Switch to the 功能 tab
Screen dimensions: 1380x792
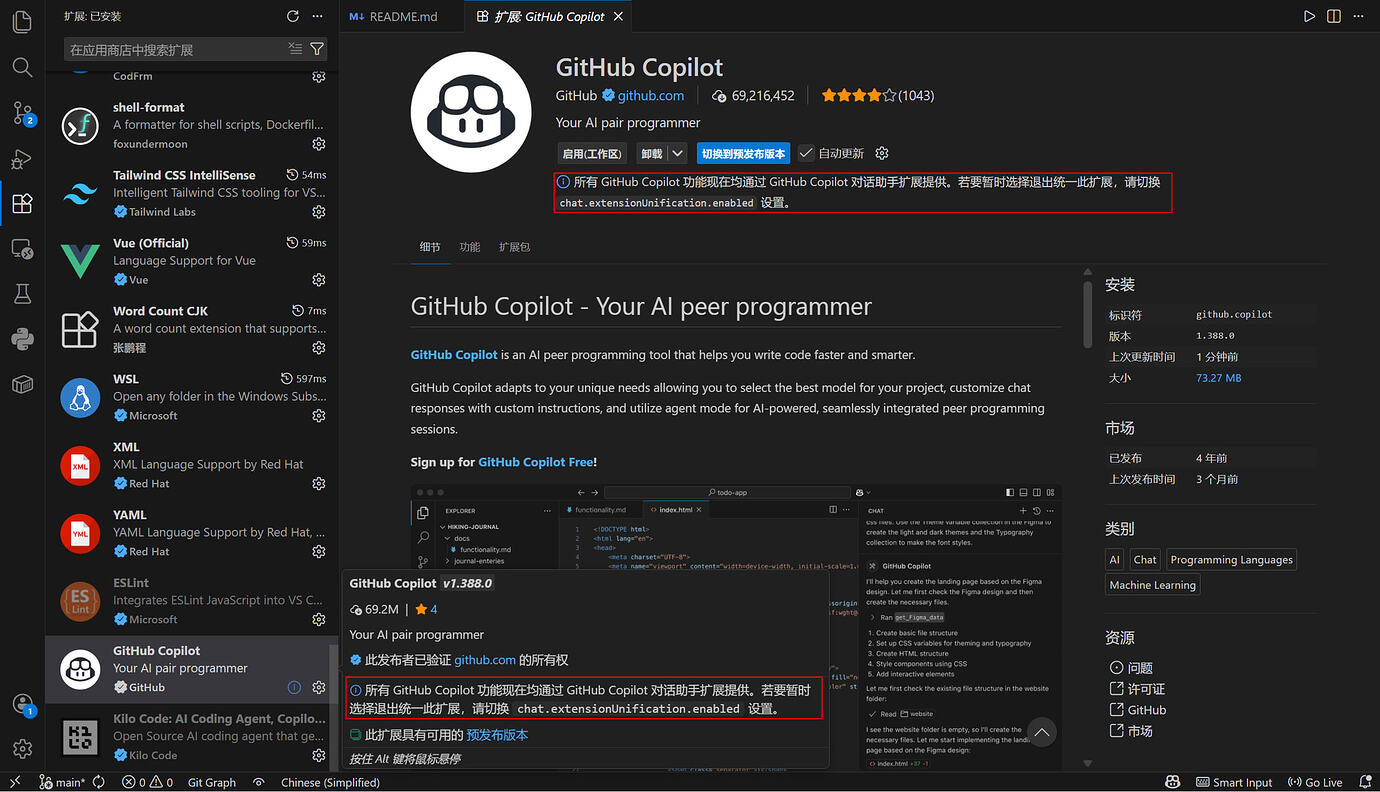[470, 247]
